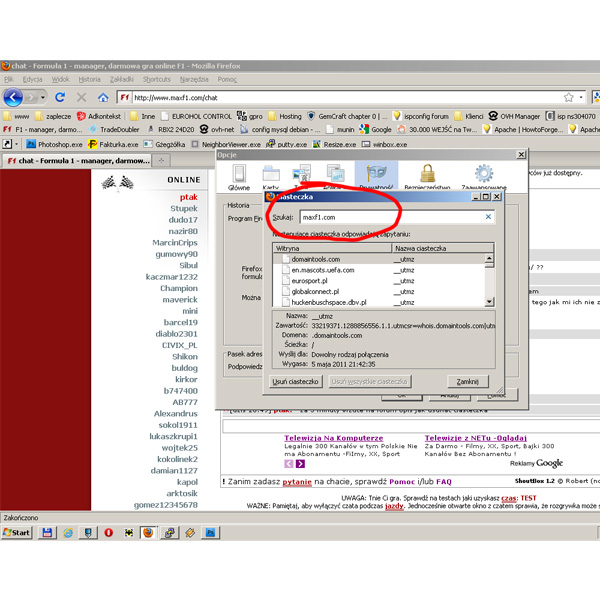Click the Zamknij button
Viewport: 600px width, 600px height.
pos(468,382)
